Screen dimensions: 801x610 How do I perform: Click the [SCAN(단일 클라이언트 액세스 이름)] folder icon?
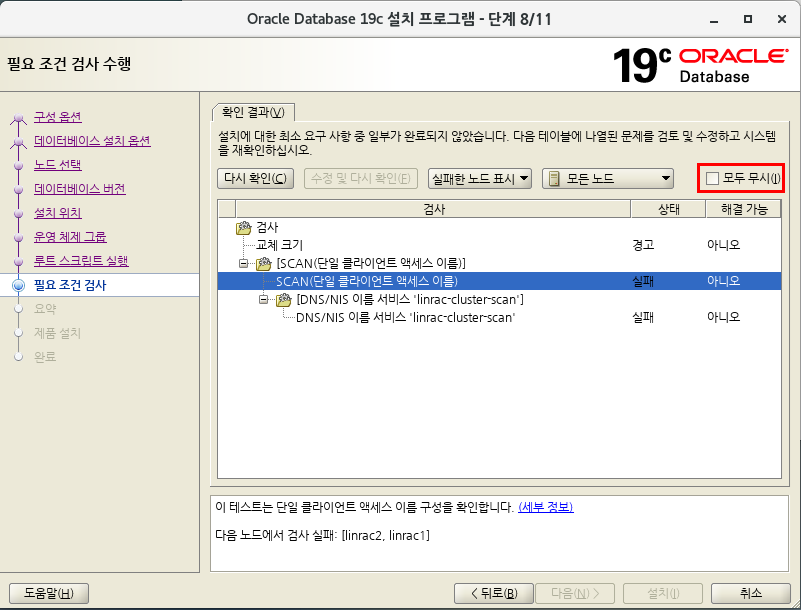pyautogui.click(x=264, y=264)
